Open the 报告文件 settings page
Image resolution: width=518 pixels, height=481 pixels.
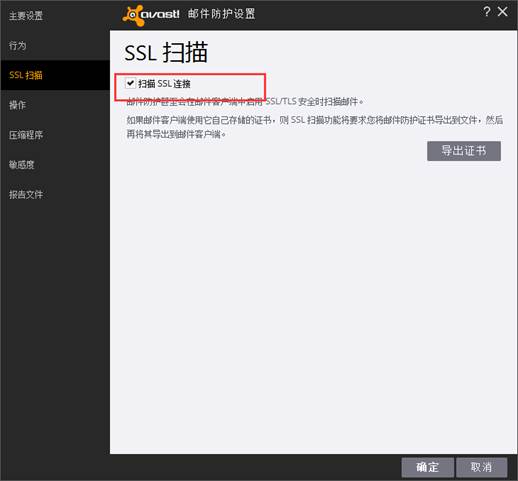pyautogui.click(x=26, y=194)
